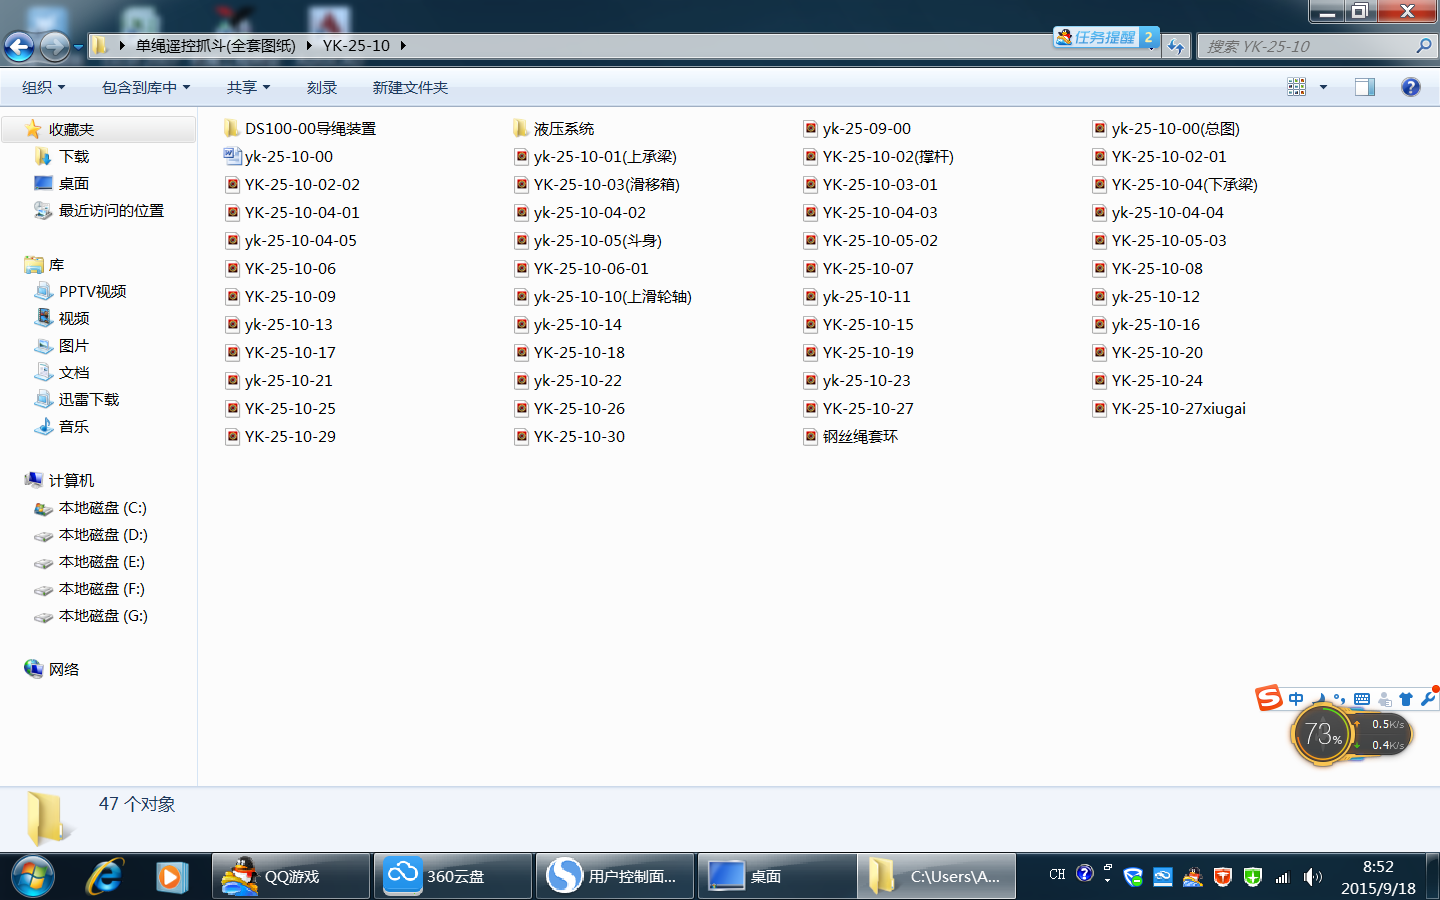Select the file 钢丝绳套环
1440x900 pixels.
click(860, 436)
